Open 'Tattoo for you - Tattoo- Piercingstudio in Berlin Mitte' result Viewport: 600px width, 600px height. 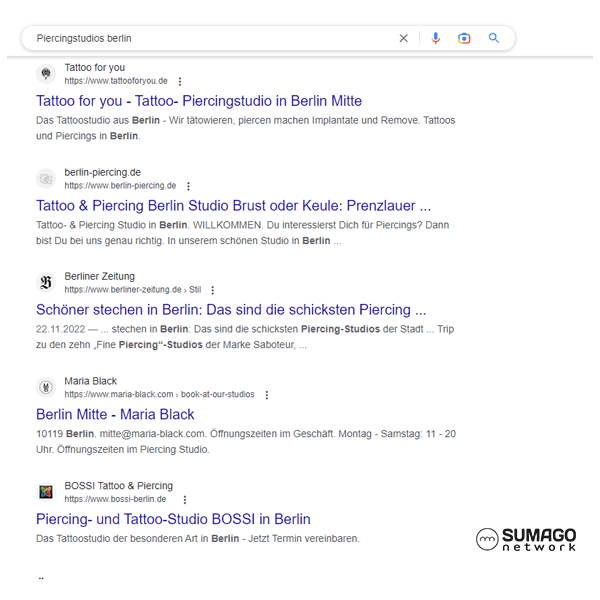click(x=199, y=101)
